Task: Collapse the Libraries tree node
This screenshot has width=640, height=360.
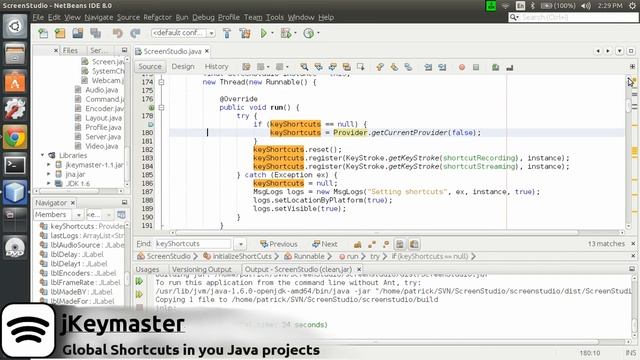Action: [42, 155]
